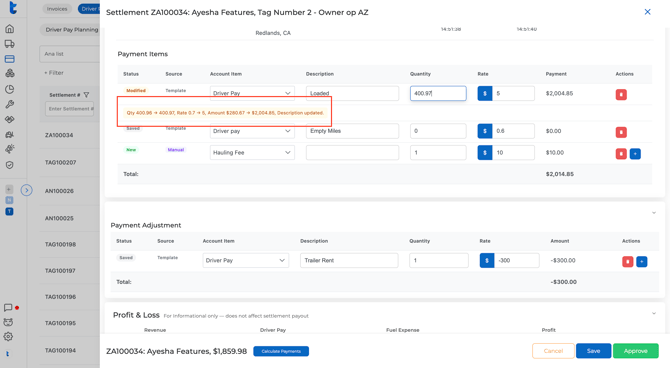Image resolution: width=670 pixels, height=368 pixels.
Task: Expand the sidebar with circled arrow
Action: pyautogui.click(x=26, y=190)
